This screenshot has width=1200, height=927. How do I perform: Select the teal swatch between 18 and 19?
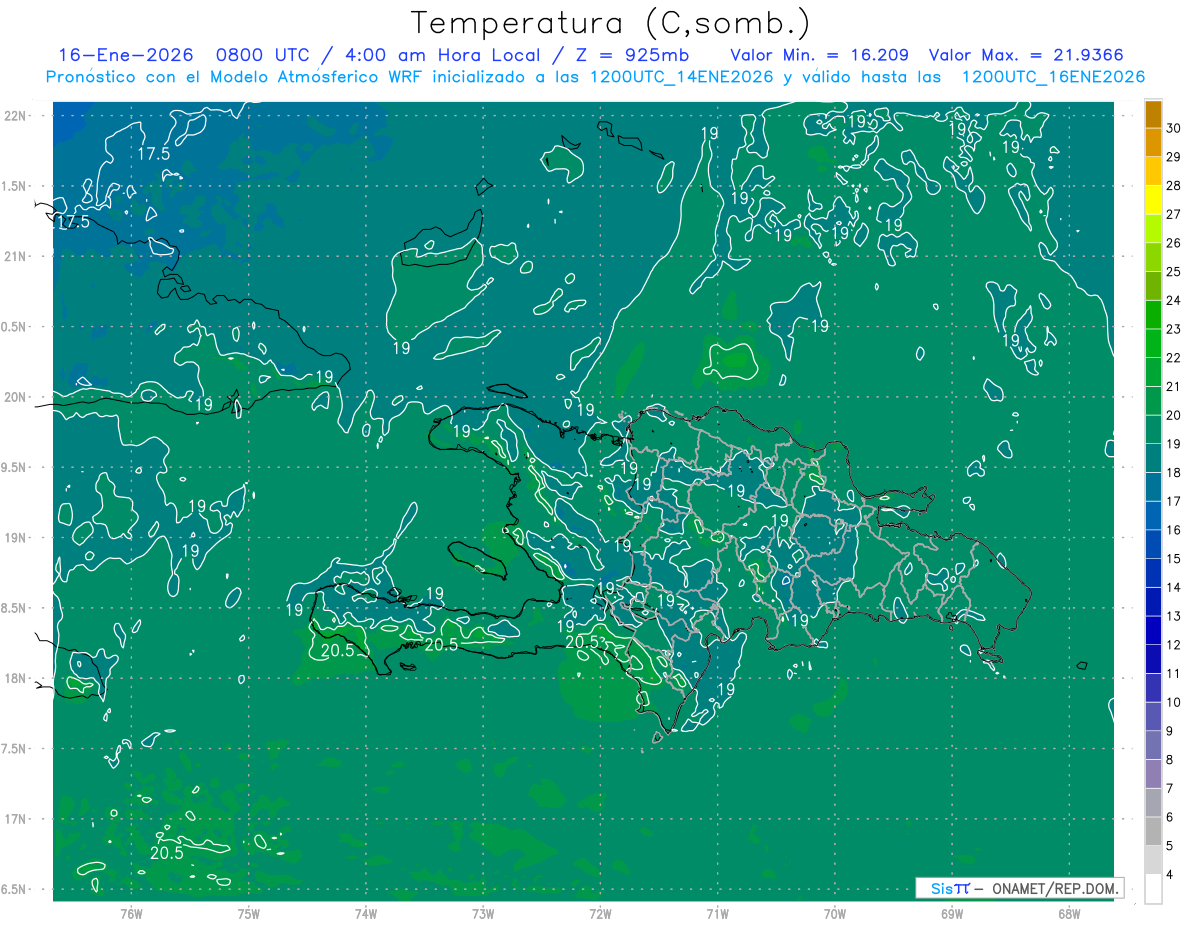click(x=1153, y=458)
